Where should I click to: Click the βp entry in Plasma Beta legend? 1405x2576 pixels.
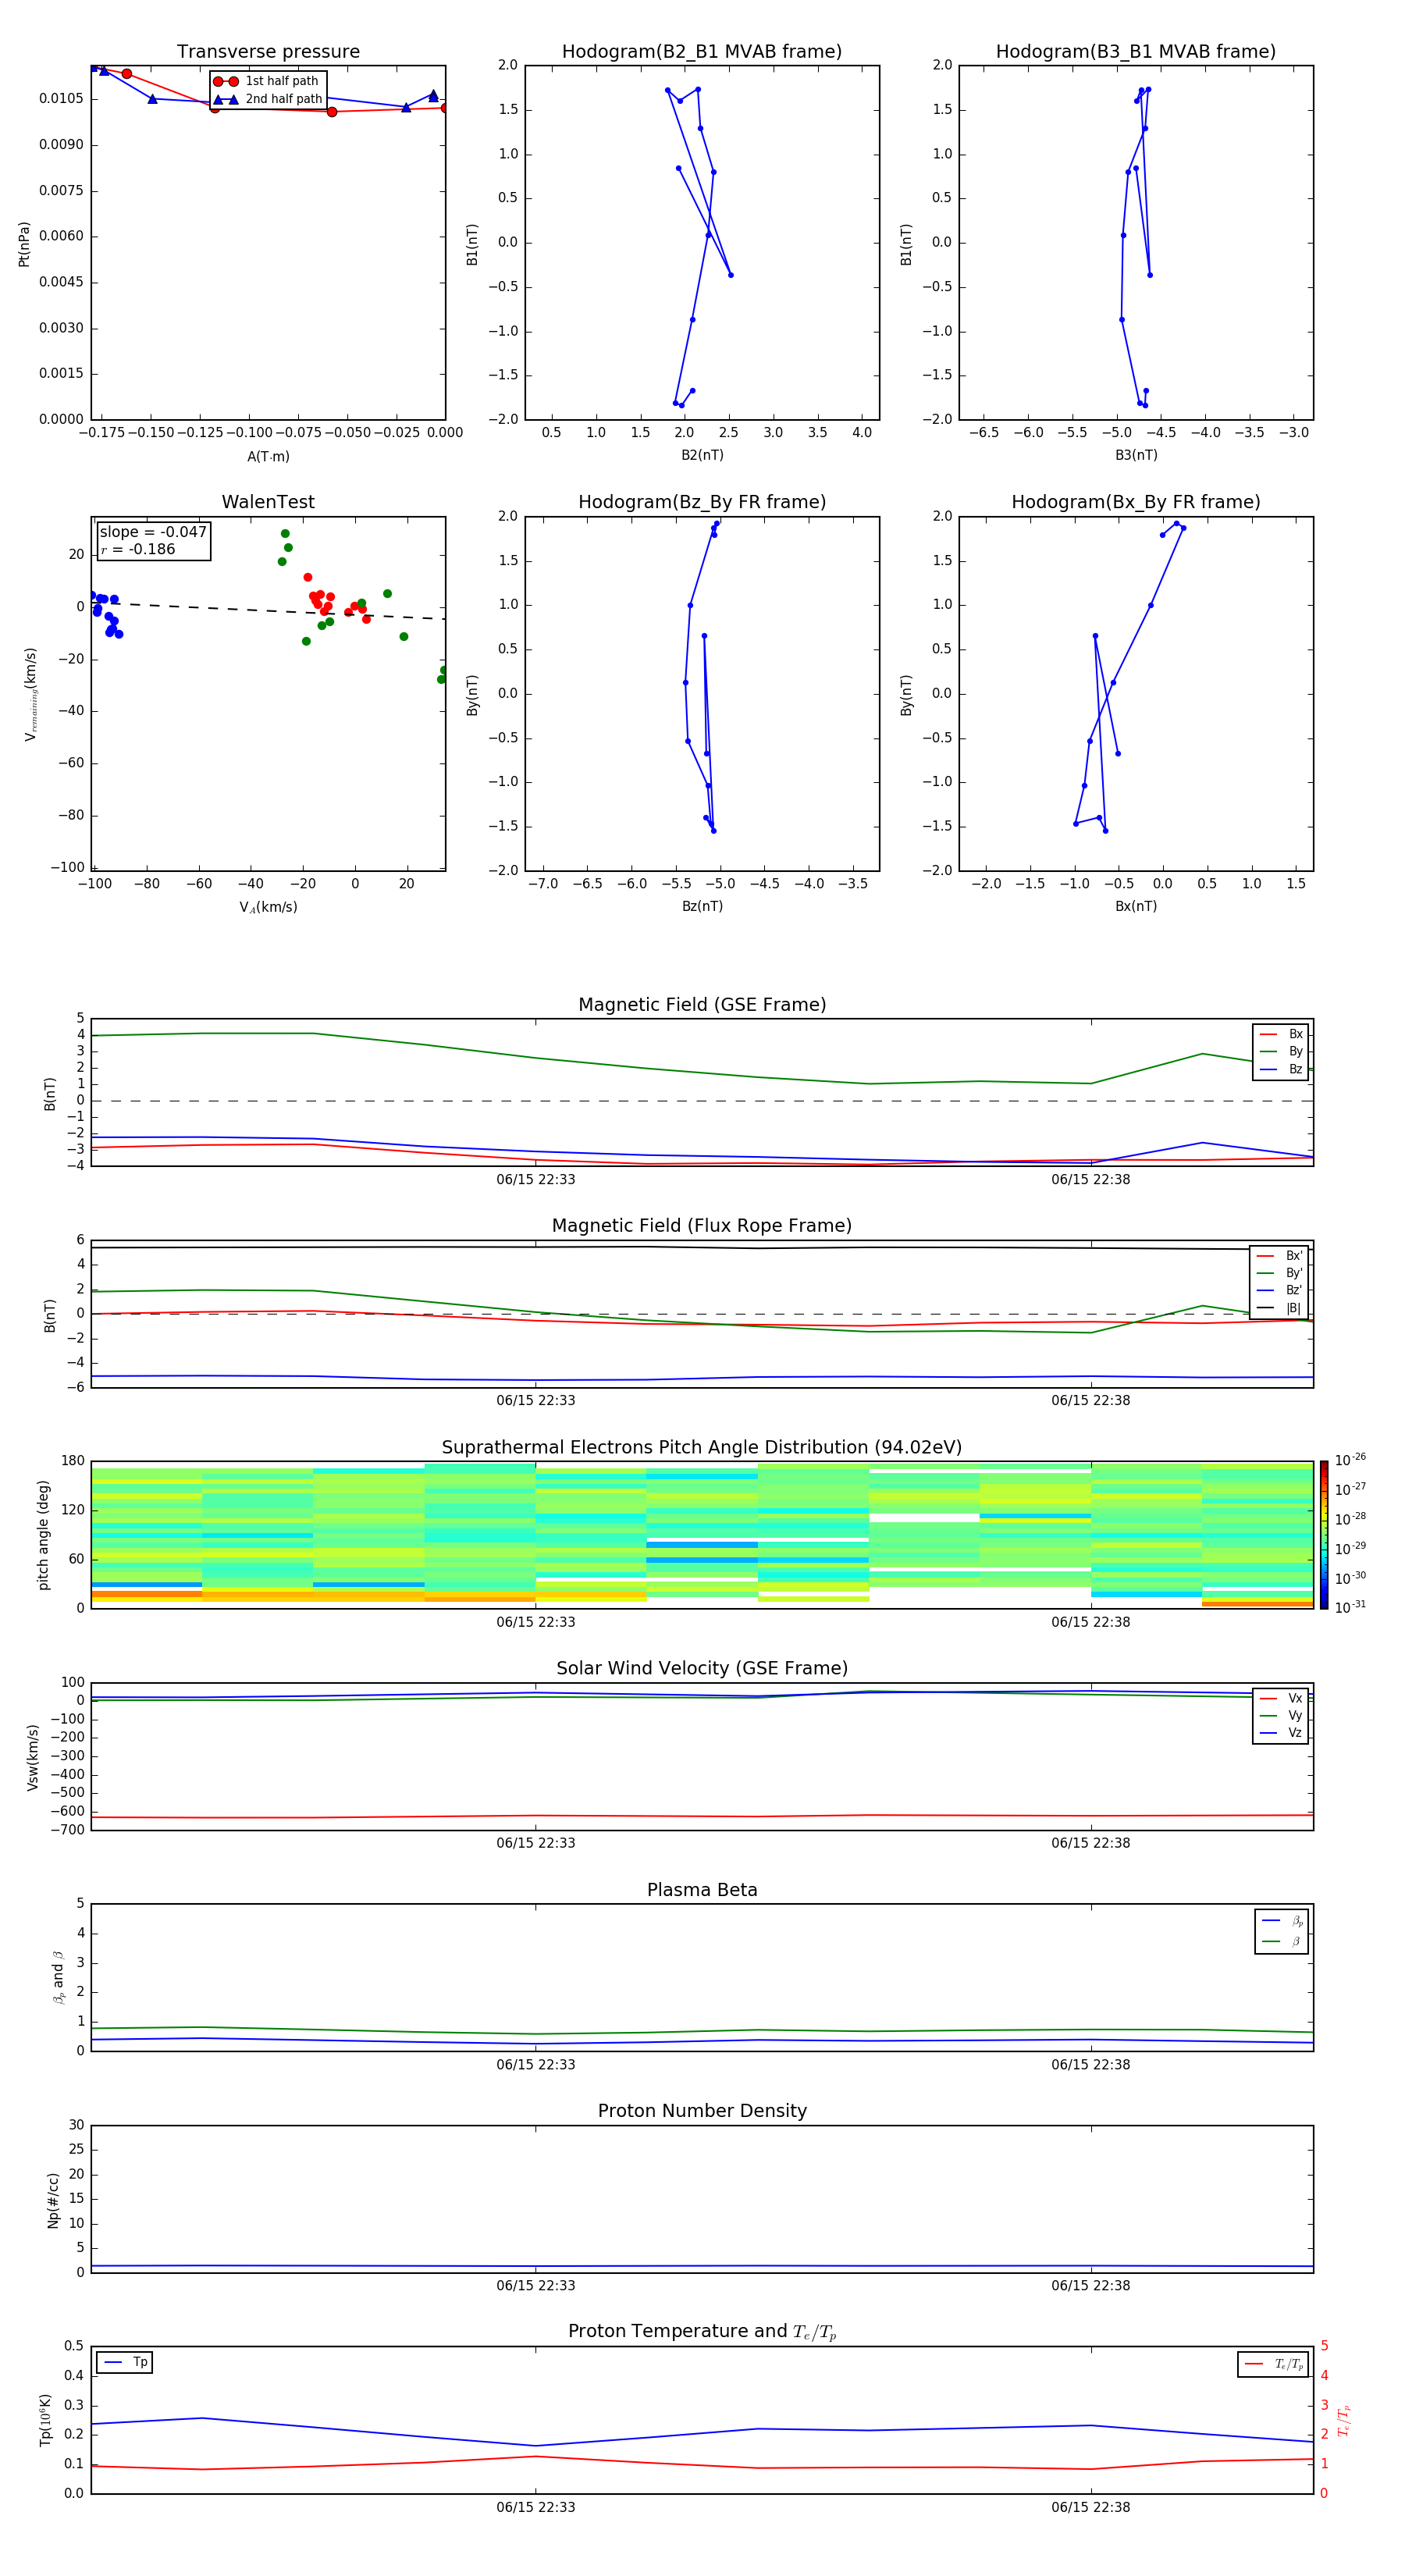[1282, 1921]
